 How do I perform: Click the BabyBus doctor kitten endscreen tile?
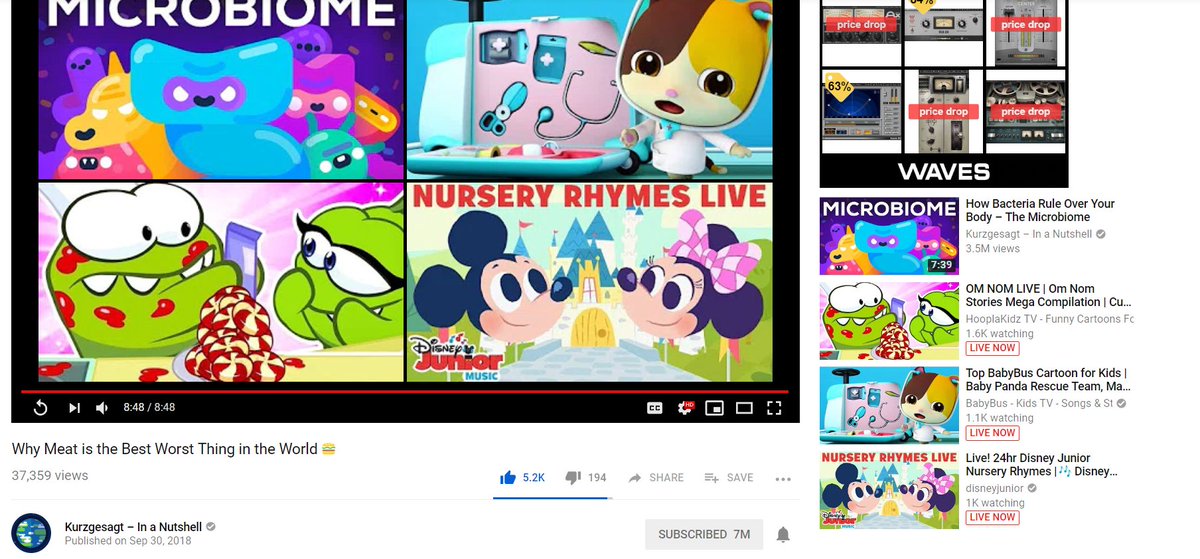pos(591,90)
